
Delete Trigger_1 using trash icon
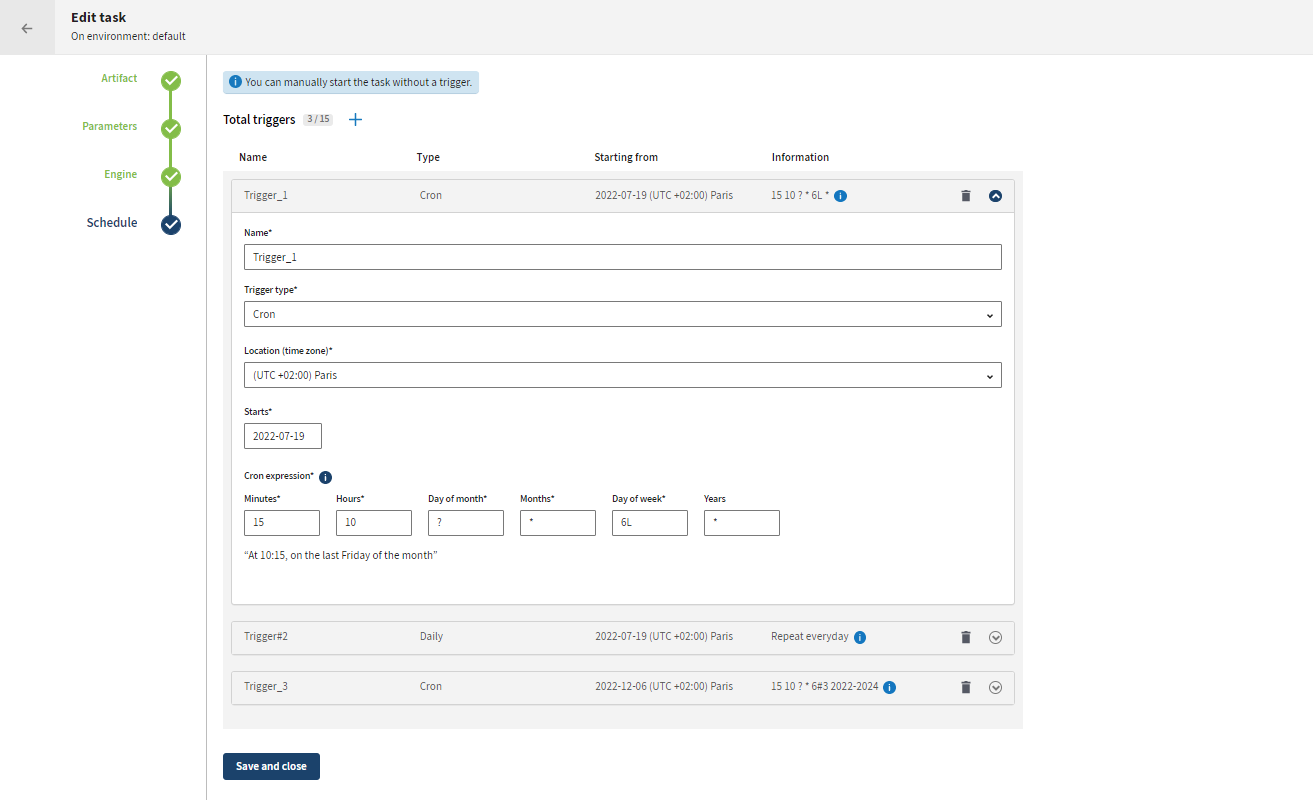[x=965, y=196]
